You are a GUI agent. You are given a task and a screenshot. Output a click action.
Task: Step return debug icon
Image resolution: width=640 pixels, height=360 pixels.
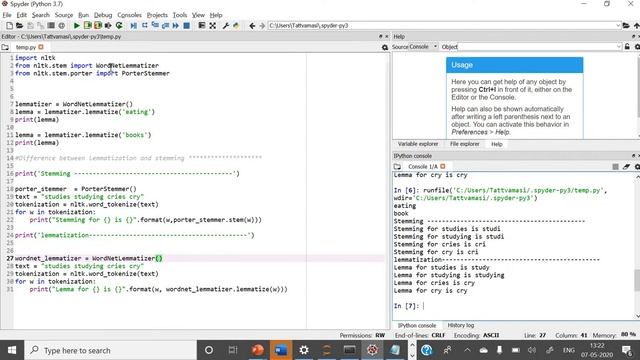pyautogui.click(x=165, y=26)
